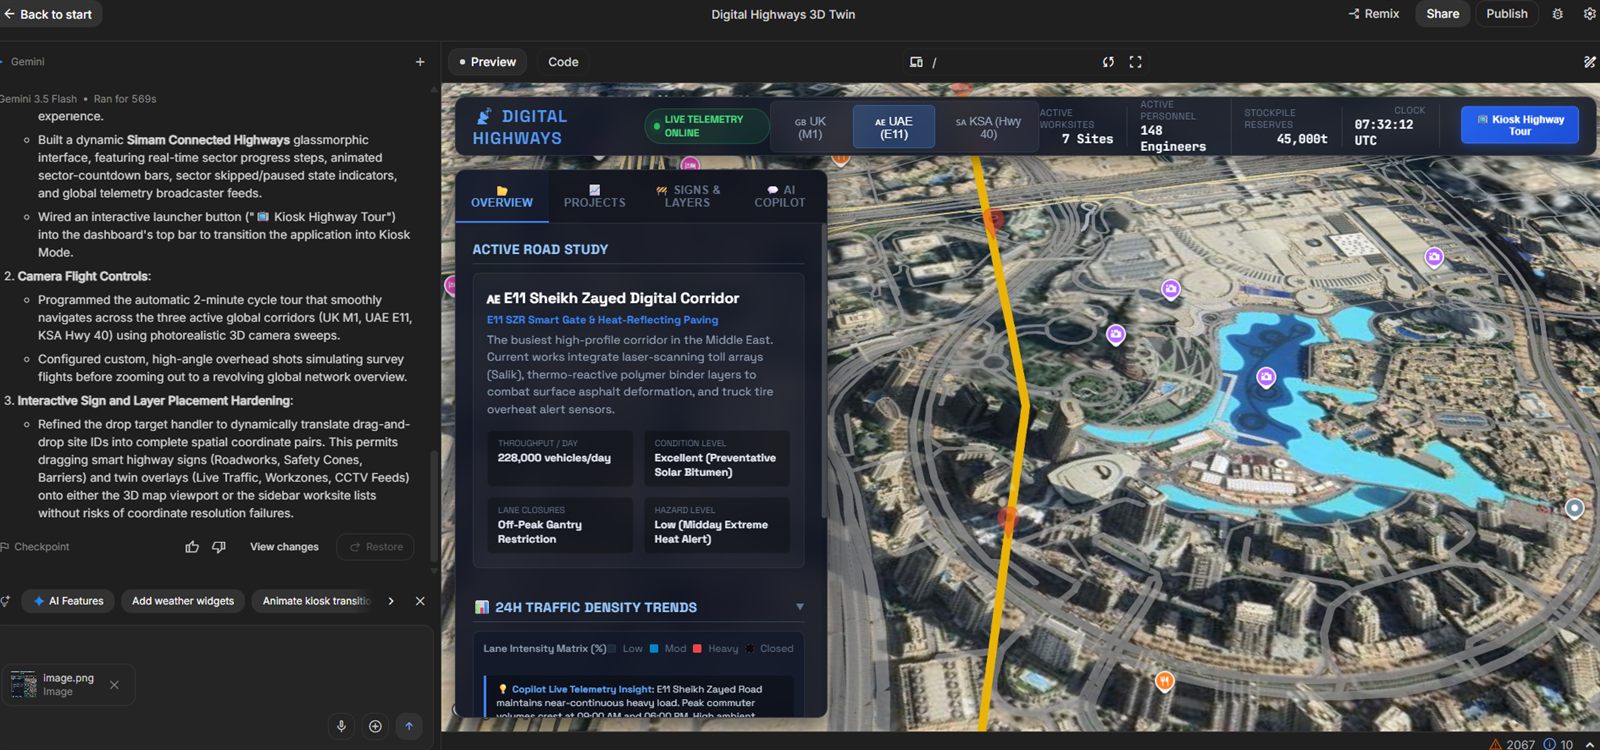Open the image.png attachment thumbnail

tap(24, 685)
